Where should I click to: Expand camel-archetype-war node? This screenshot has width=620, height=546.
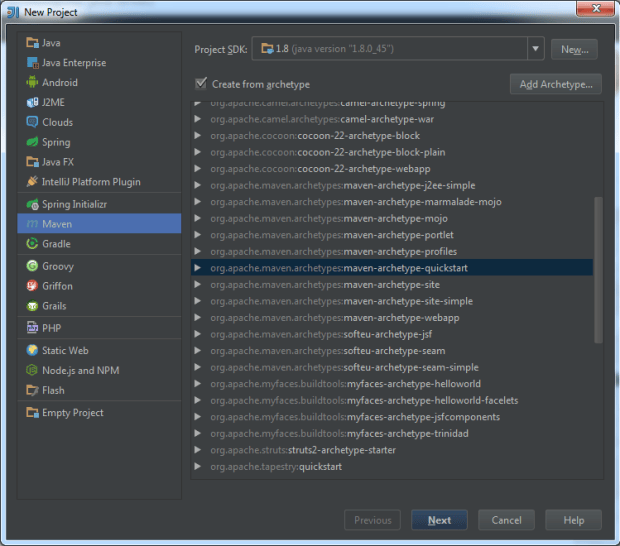pyautogui.click(x=198, y=119)
